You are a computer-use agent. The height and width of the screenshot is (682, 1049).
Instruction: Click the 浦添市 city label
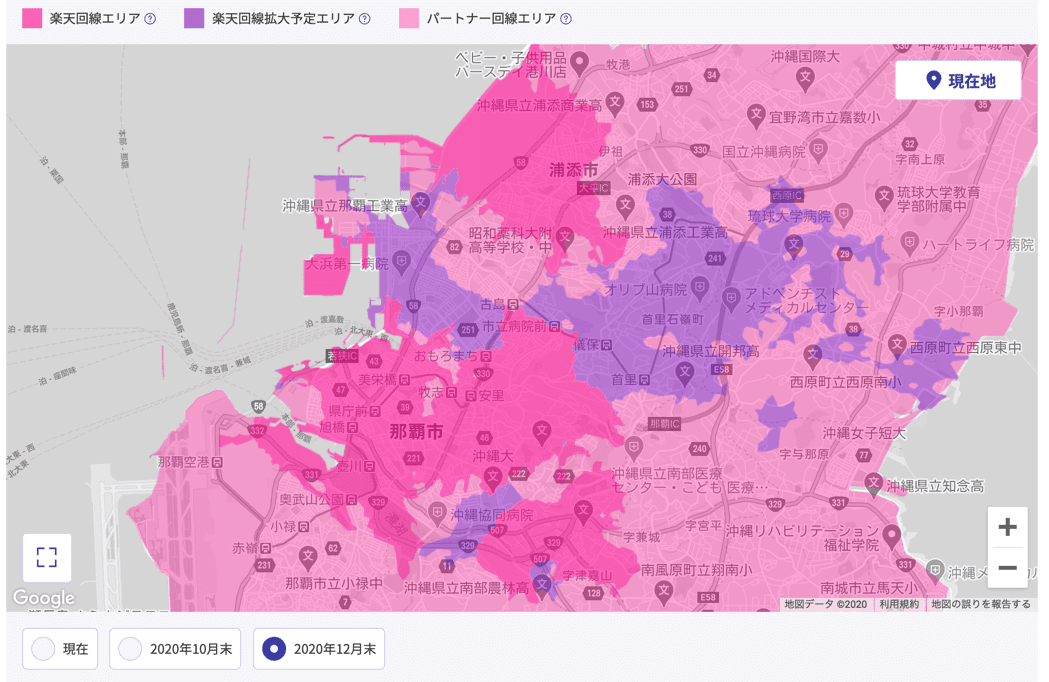[574, 170]
